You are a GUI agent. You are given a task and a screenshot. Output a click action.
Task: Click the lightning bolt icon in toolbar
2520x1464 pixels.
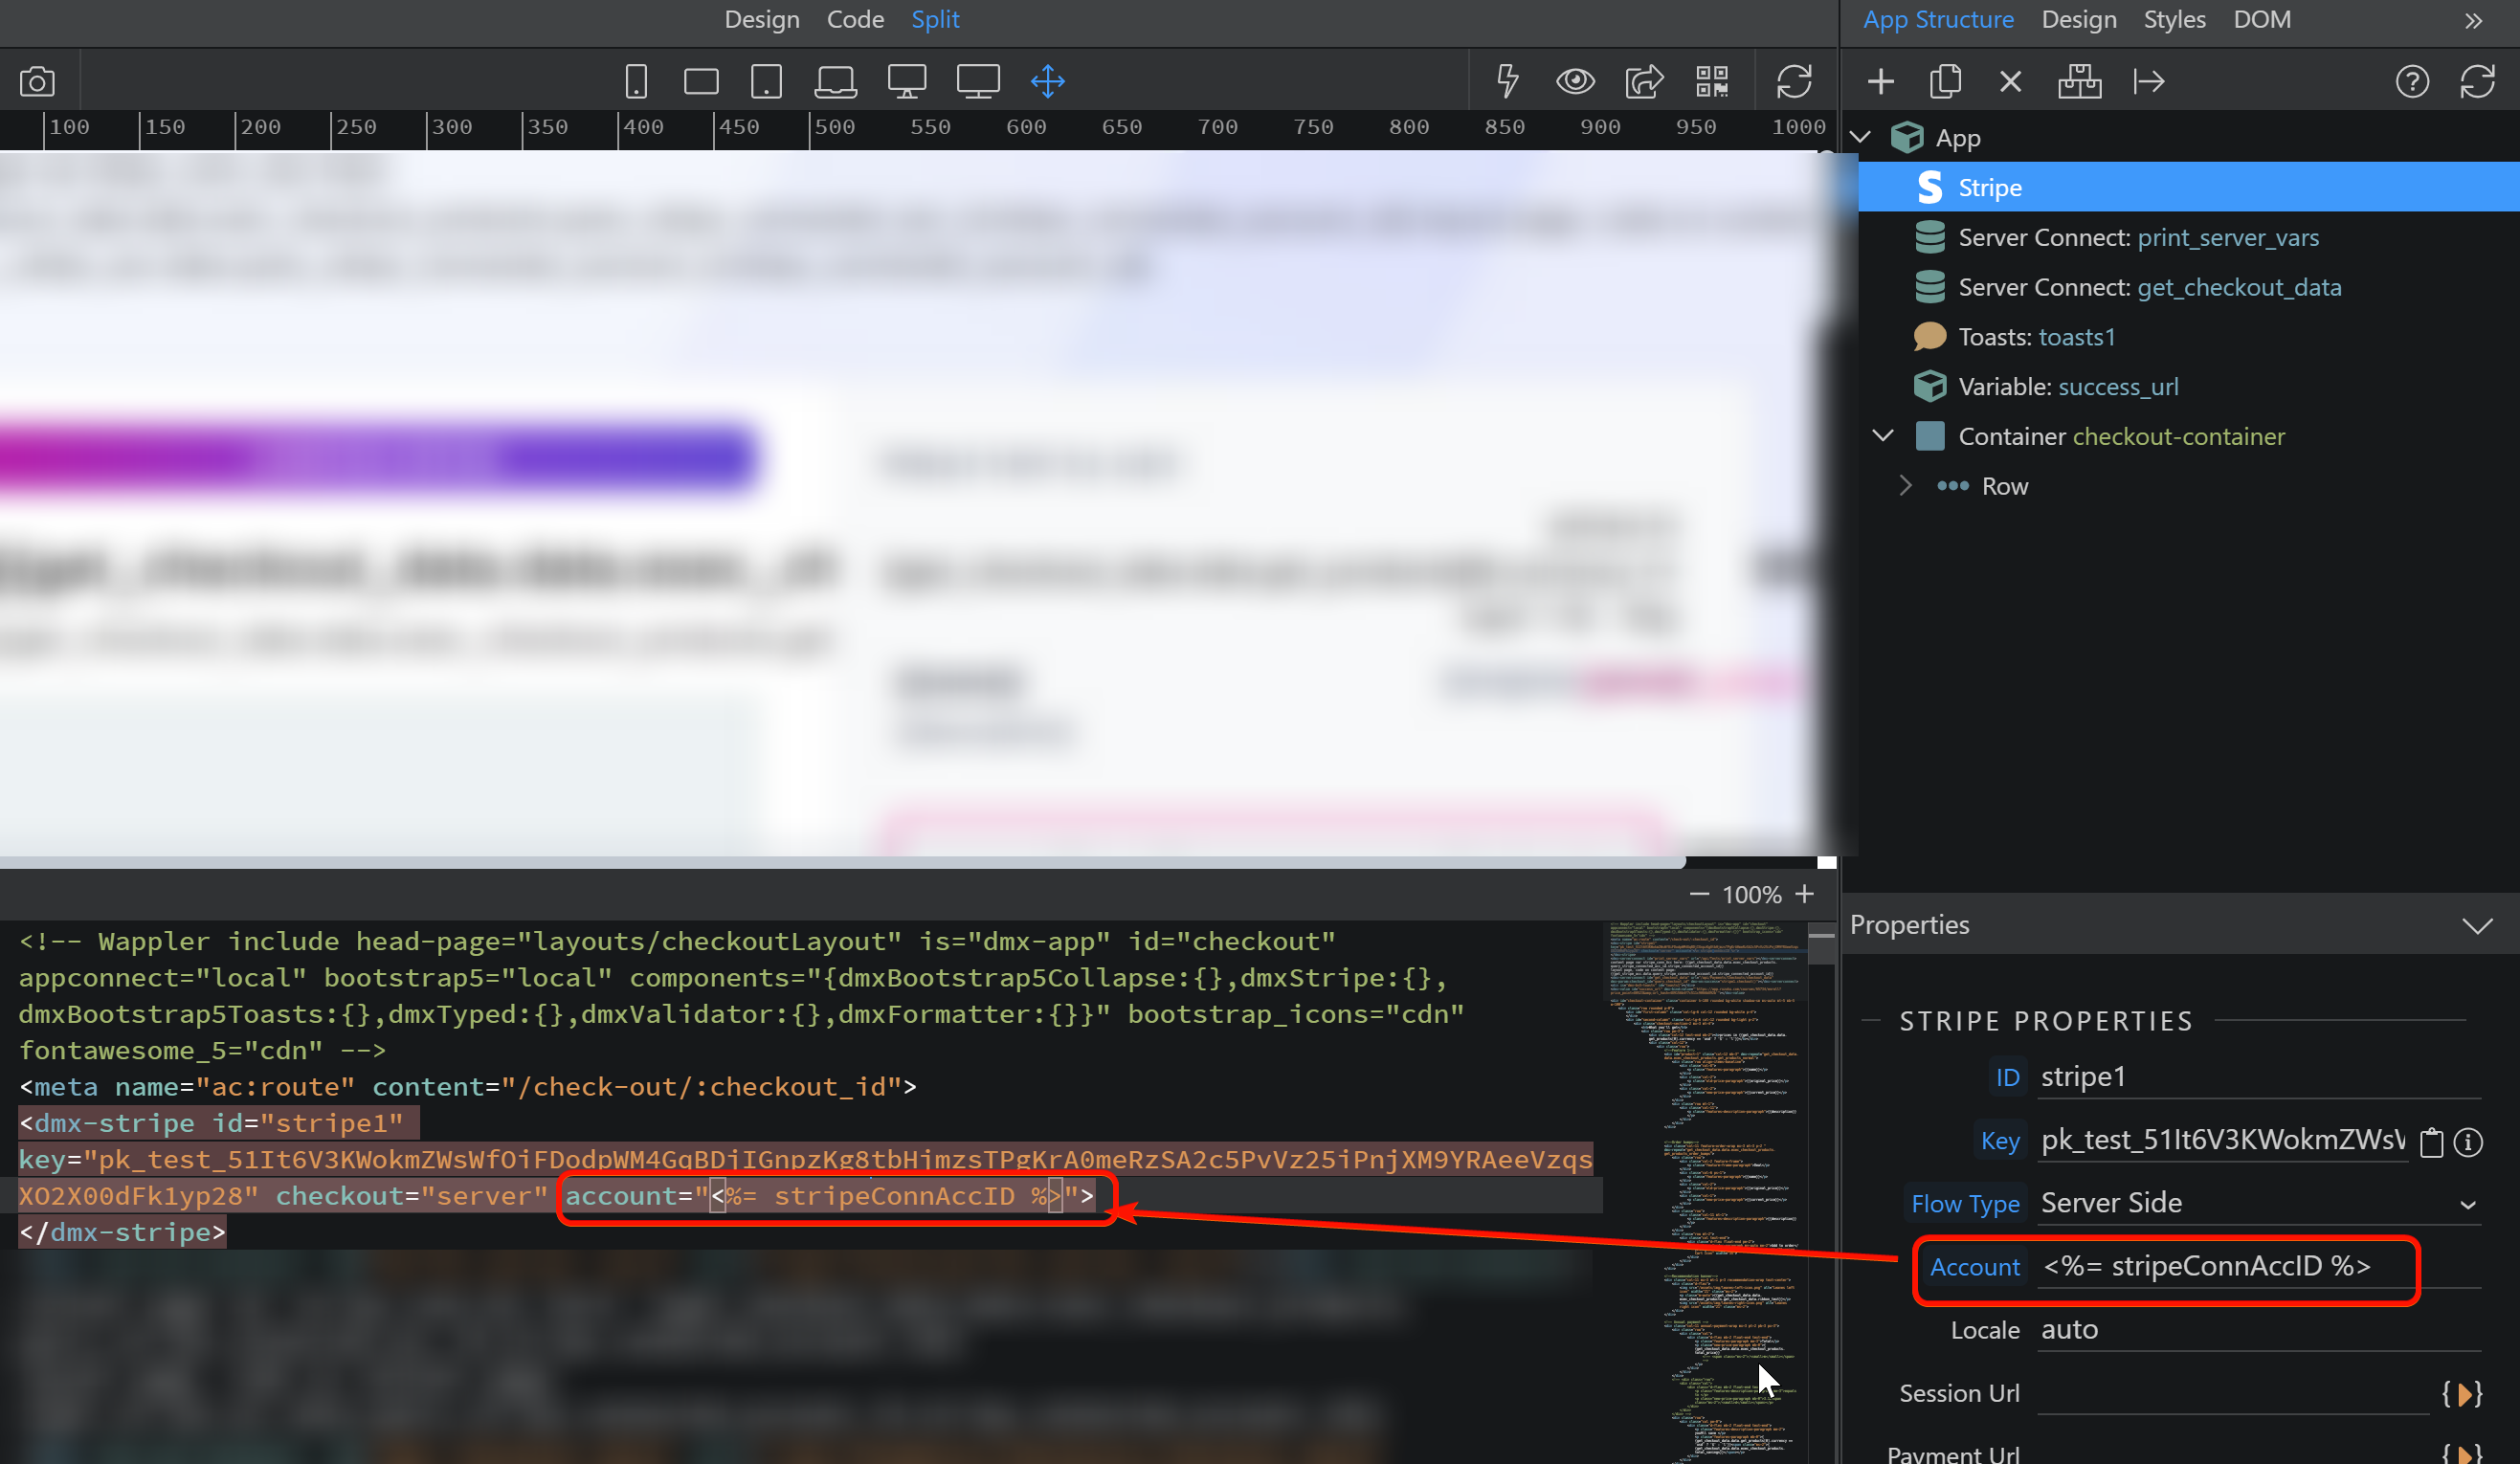click(1507, 81)
